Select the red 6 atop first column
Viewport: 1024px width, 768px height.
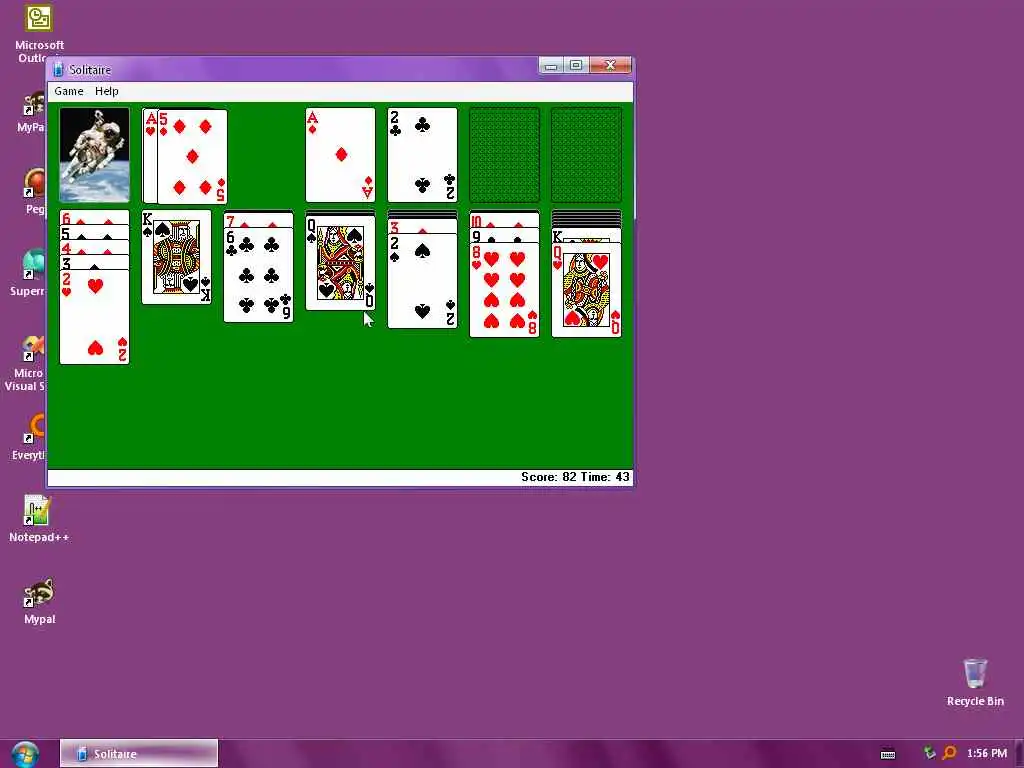(x=94, y=218)
